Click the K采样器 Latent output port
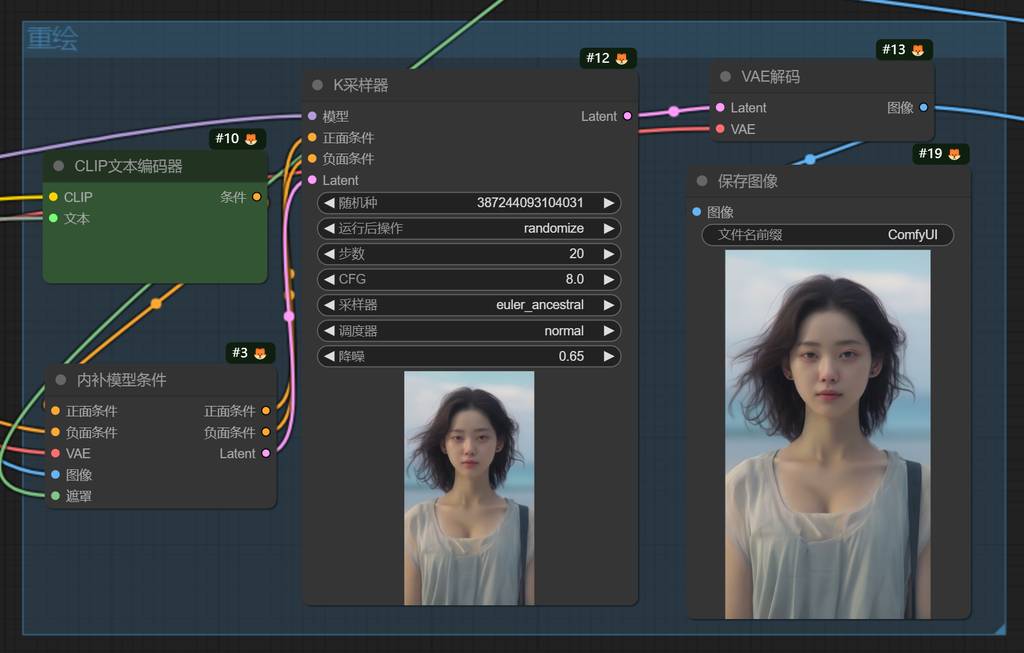This screenshot has width=1024, height=653. [x=627, y=116]
